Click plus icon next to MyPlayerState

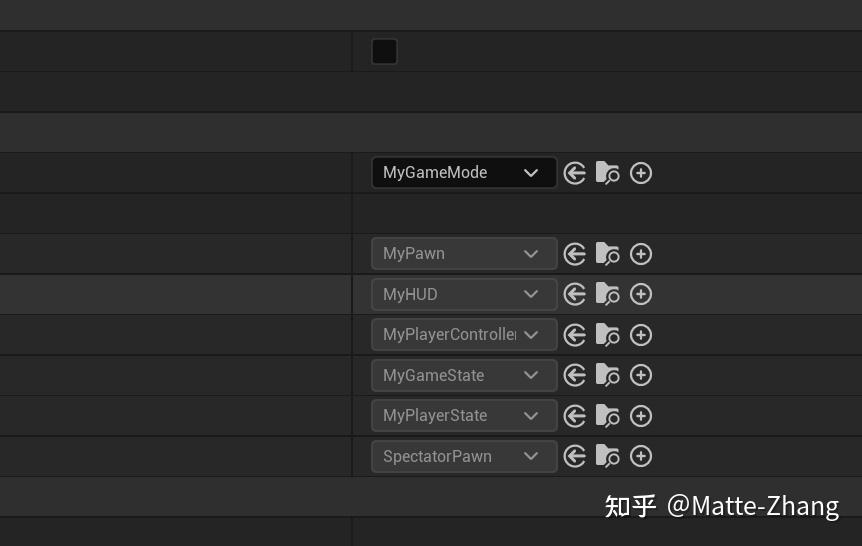click(x=641, y=416)
